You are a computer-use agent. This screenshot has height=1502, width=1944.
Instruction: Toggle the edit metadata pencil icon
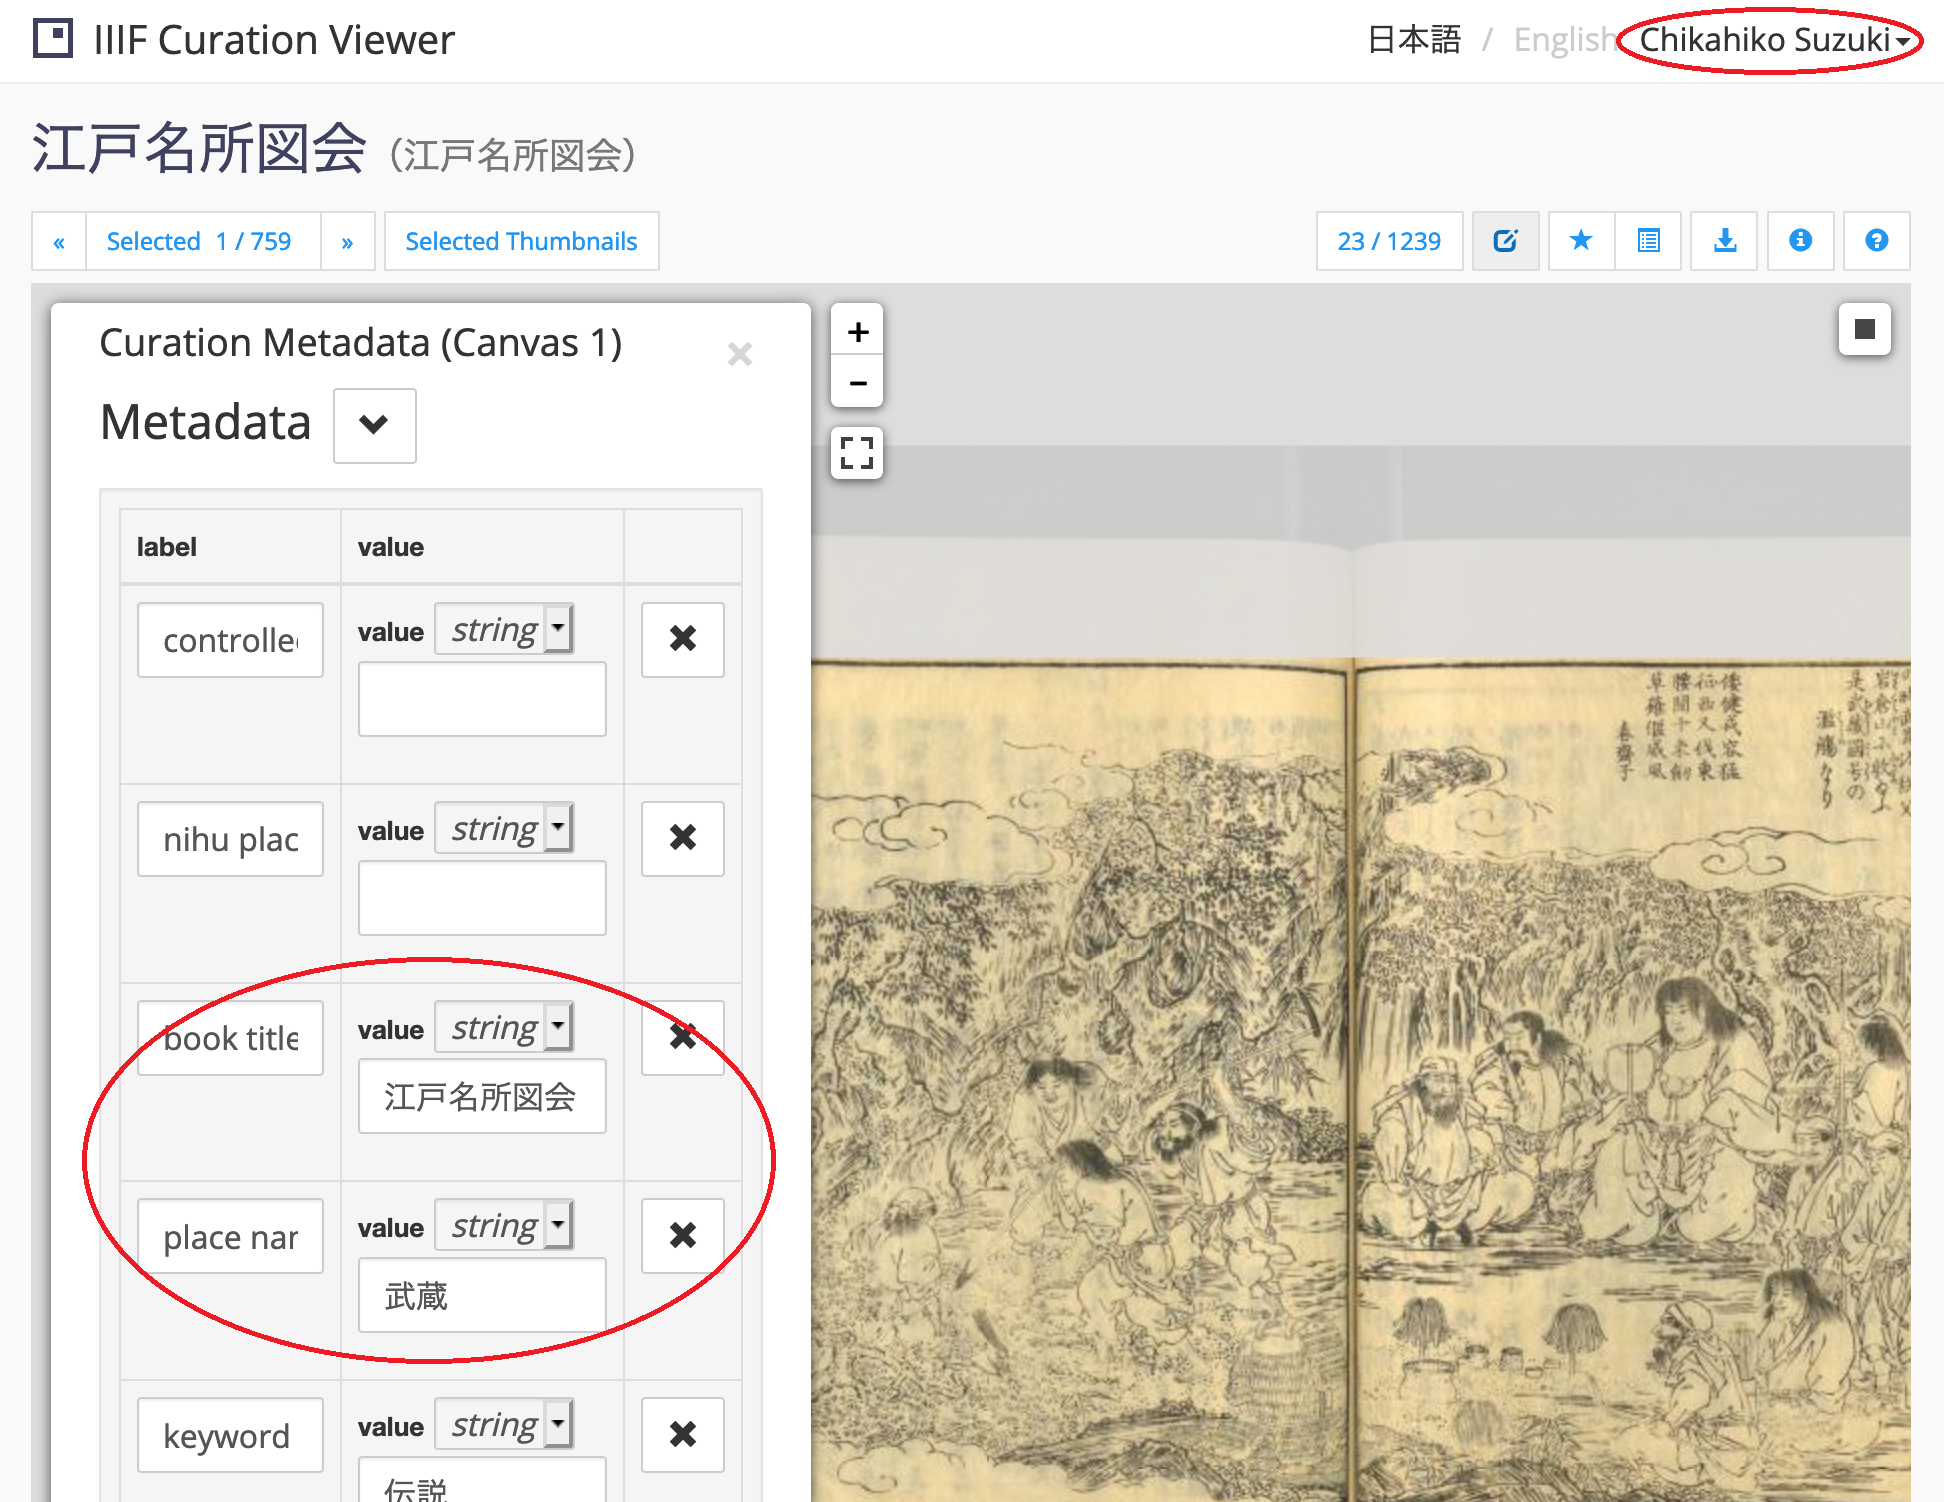(1505, 241)
